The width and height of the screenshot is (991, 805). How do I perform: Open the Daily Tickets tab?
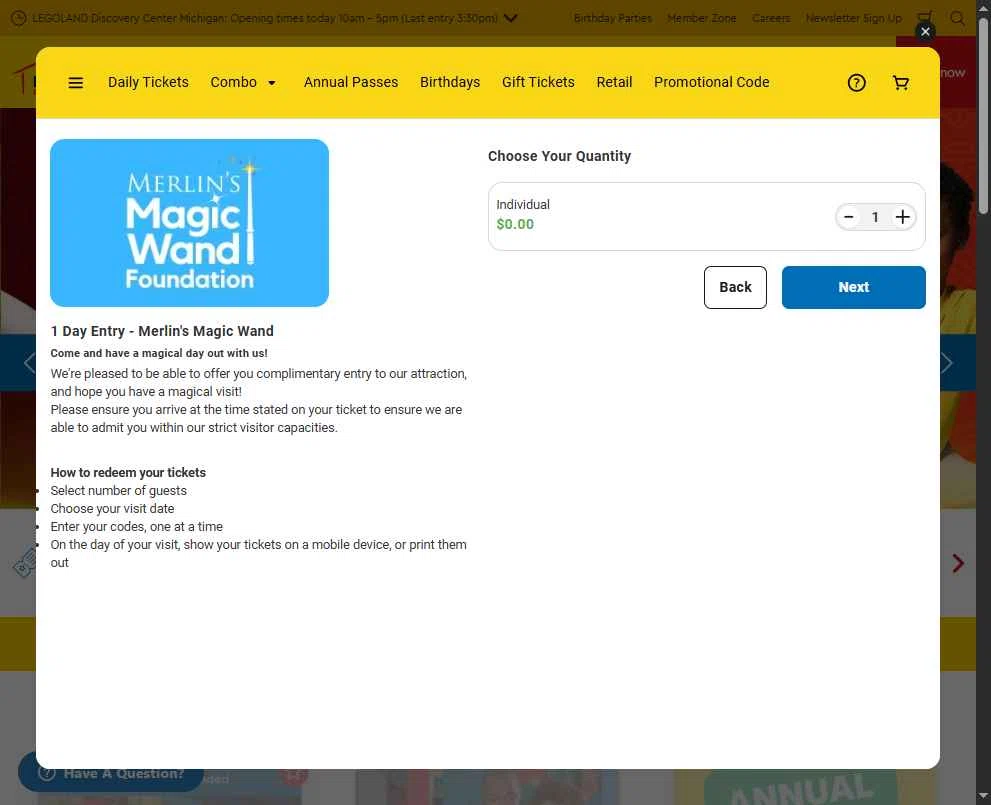[x=149, y=82]
